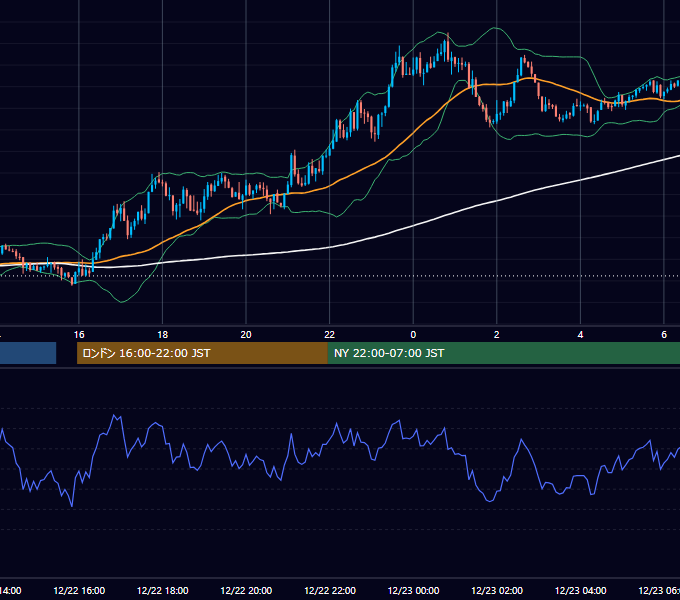Click the ロンドン 16:00-22:00 JST session bar

click(202, 353)
